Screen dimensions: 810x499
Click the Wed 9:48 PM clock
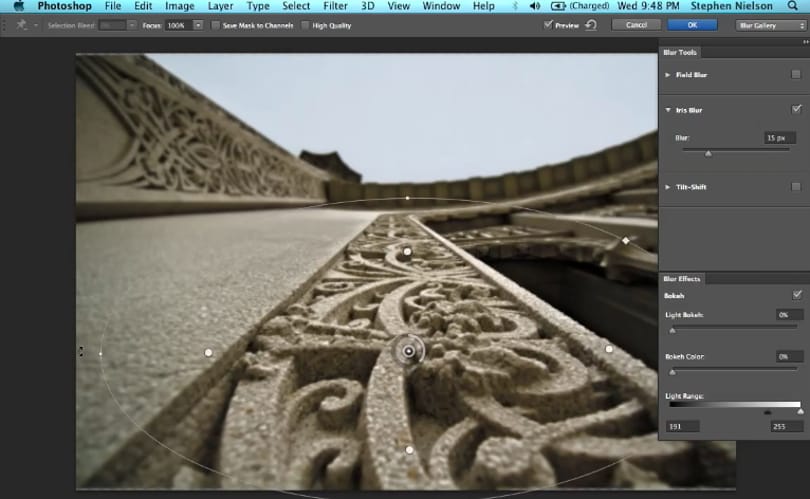[x=648, y=6]
